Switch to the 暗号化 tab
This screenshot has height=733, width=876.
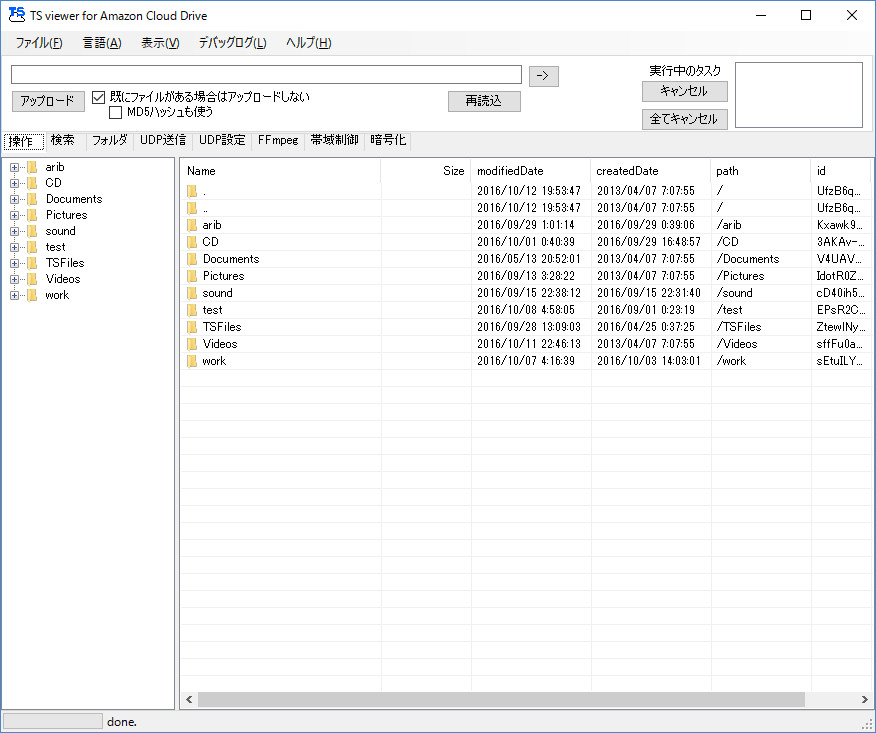click(x=388, y=141)
